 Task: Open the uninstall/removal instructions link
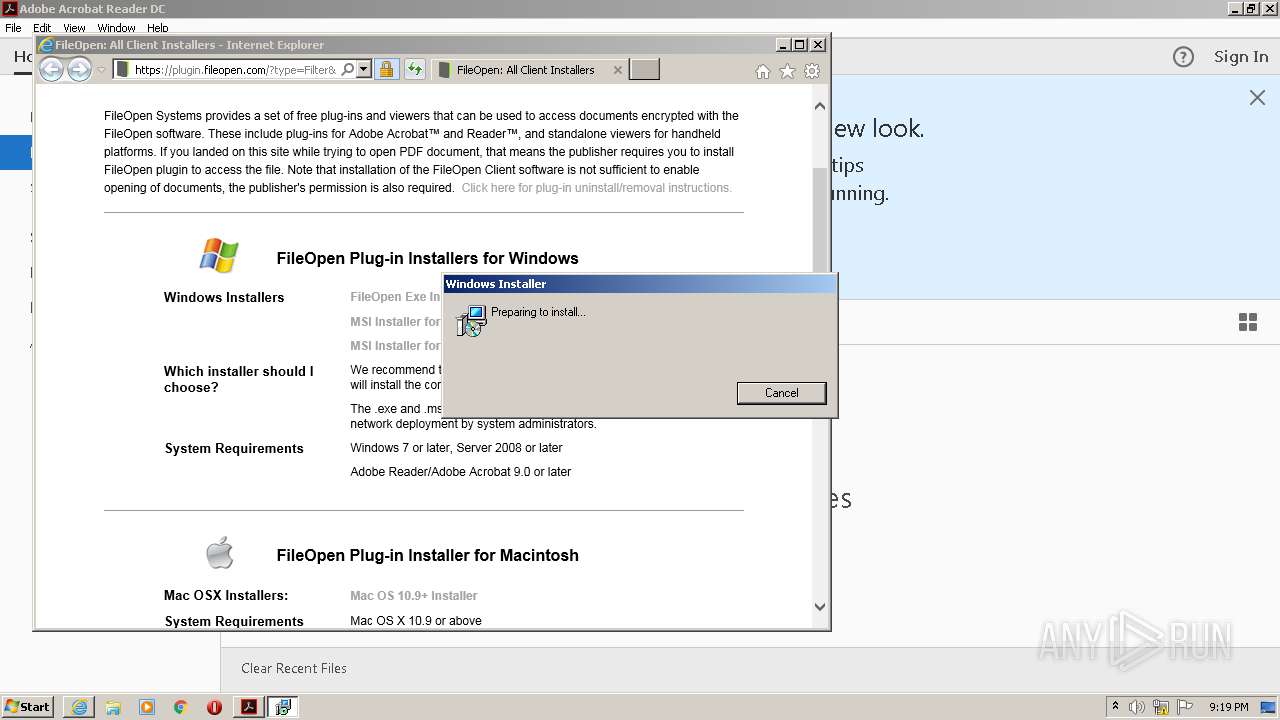tap(596, 188)
